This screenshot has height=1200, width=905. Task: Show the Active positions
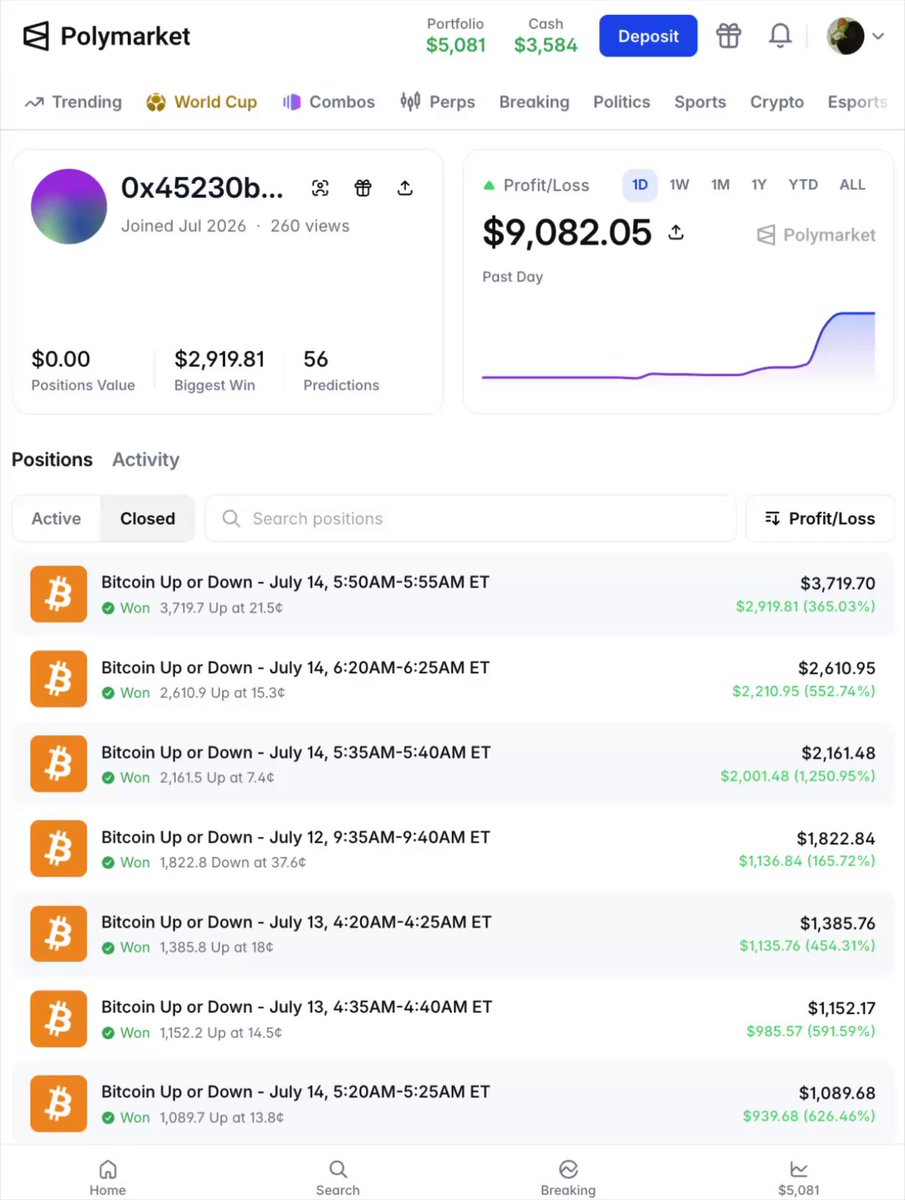point(56,518)
